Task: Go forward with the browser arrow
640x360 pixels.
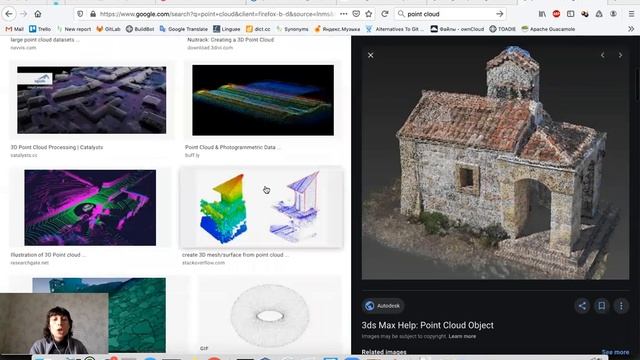Action: [x=24, y=14]
